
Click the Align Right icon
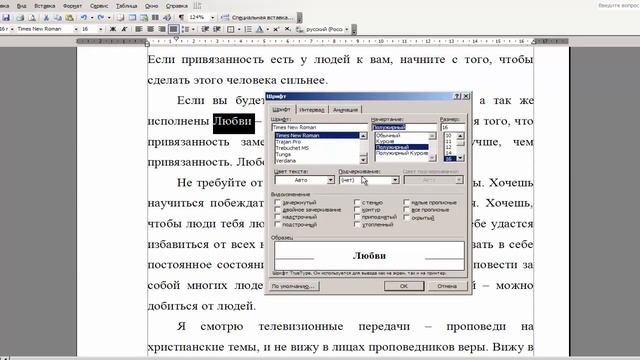coord(162,29)
